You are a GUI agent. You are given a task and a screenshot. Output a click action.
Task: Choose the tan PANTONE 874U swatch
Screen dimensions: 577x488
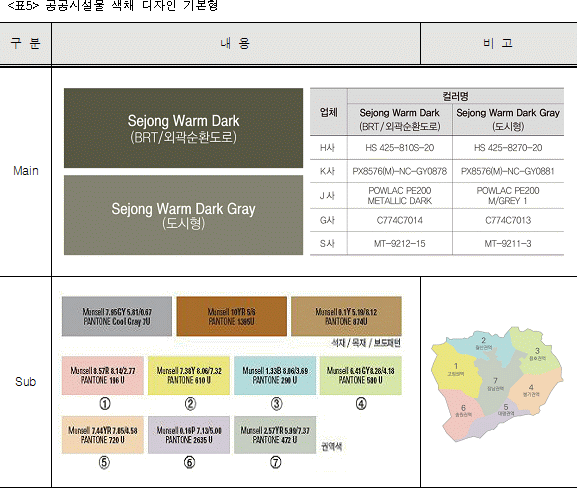click(346, 317)
